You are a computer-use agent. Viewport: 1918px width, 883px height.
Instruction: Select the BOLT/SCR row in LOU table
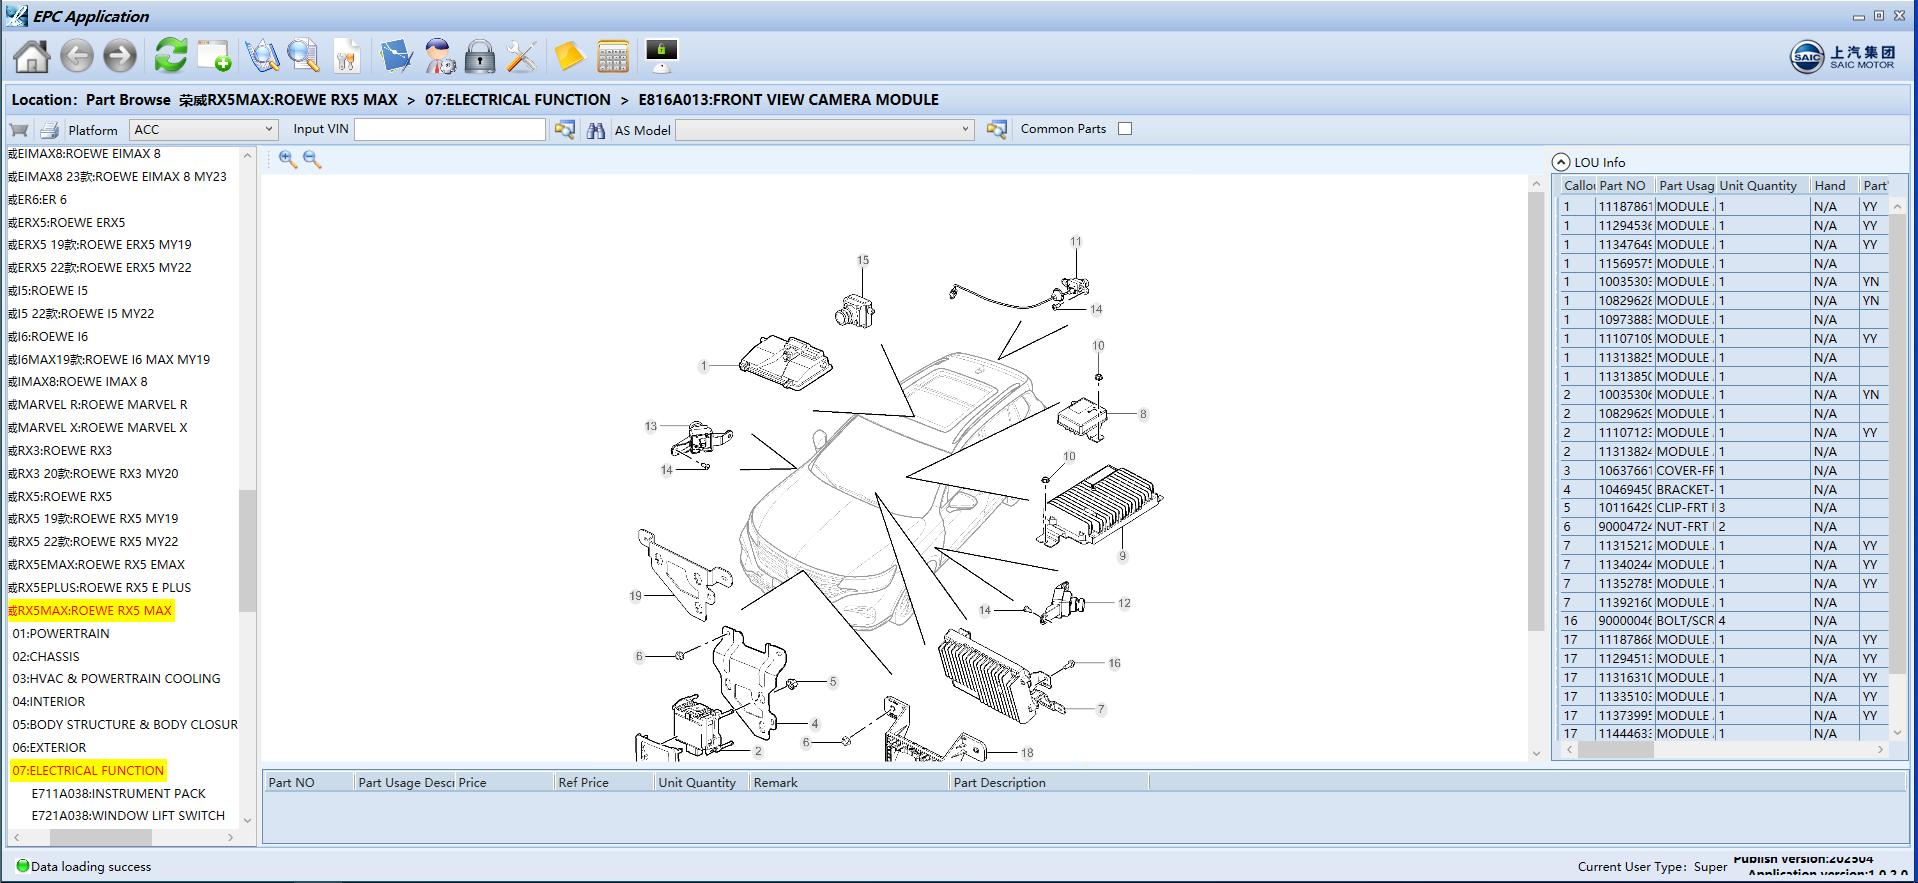(1724, 620)
